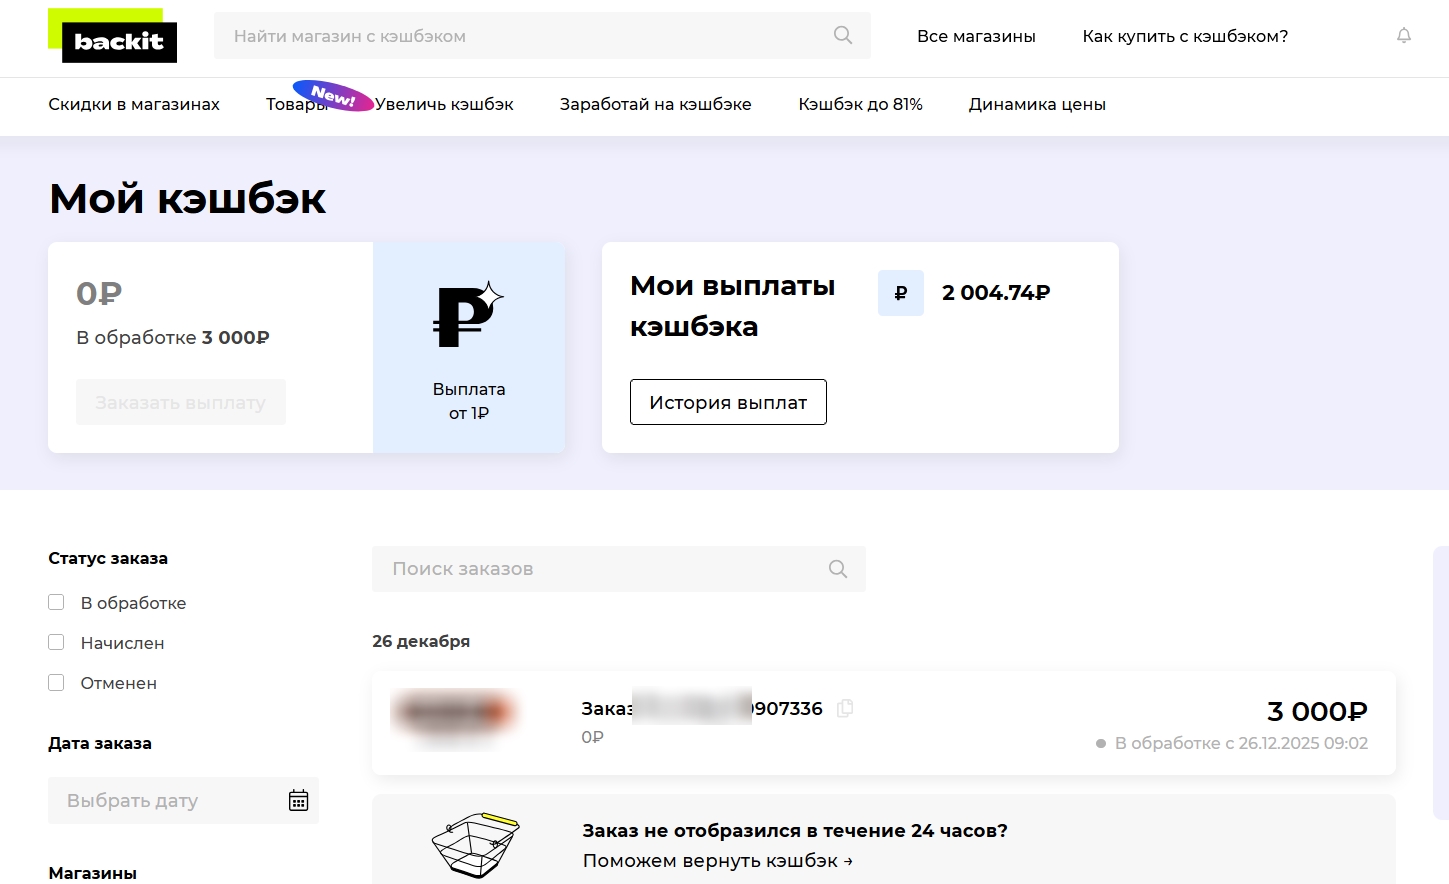Click the "Поиск заказов" input field
1449x884 pixels.
coord(600,569)
